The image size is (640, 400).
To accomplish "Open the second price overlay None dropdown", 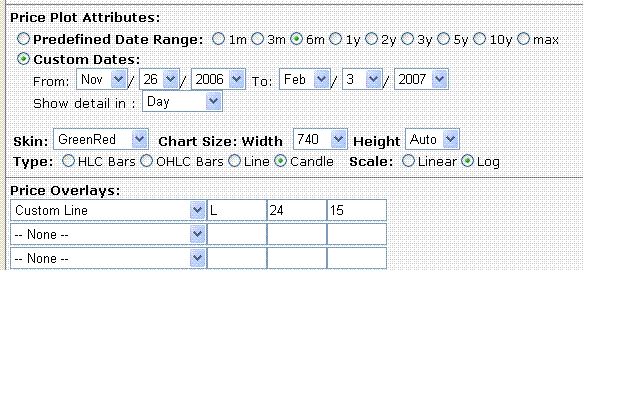I will tap(108, 234).
